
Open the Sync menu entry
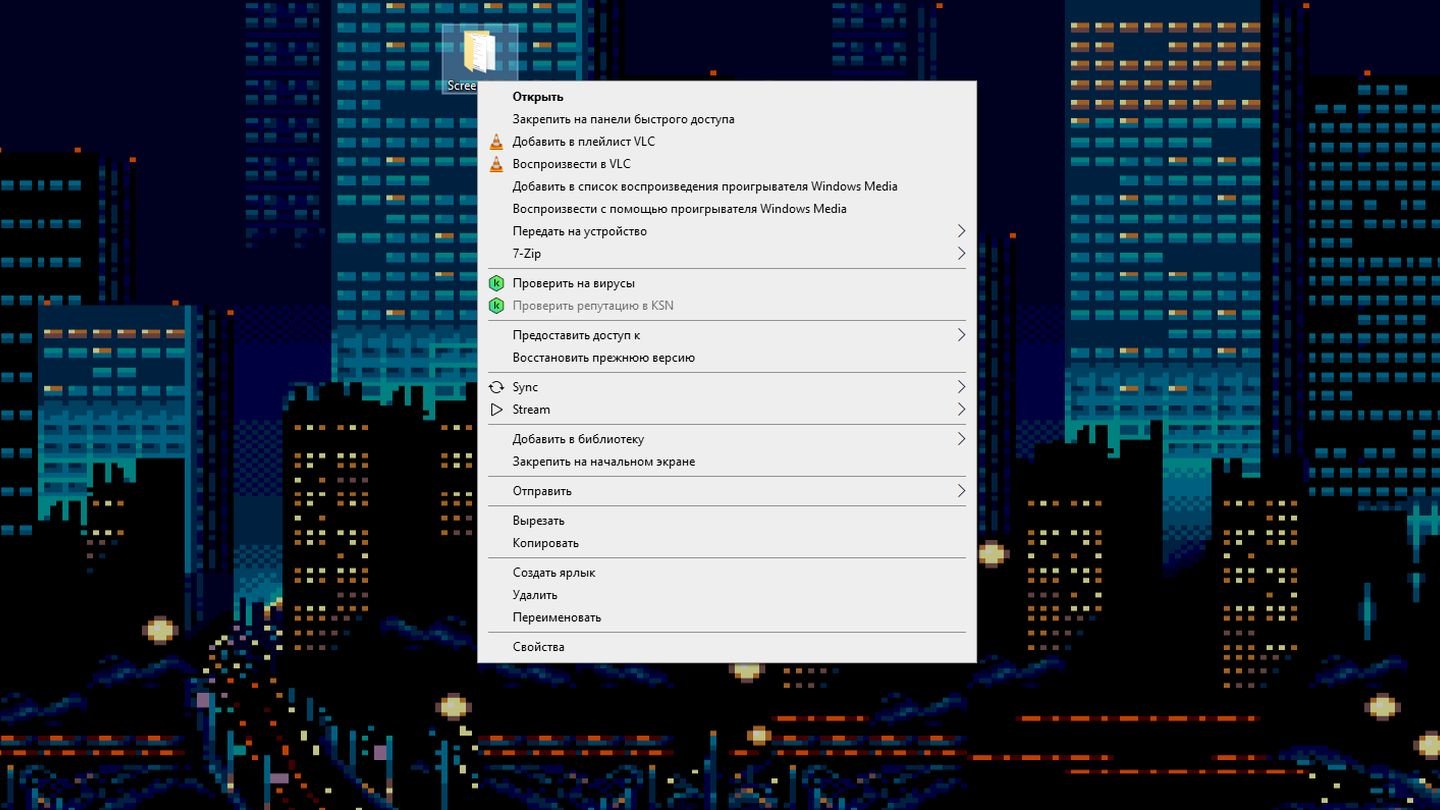point(727,387)
